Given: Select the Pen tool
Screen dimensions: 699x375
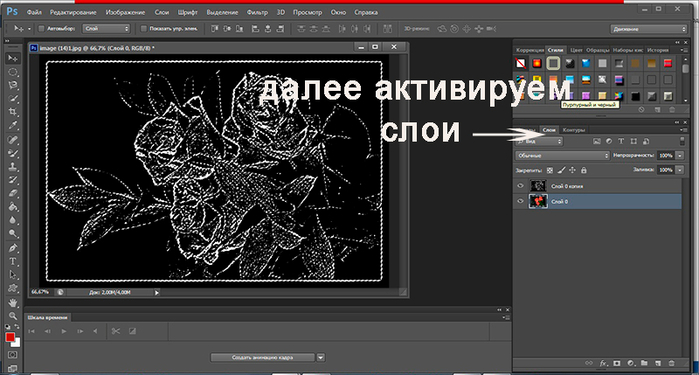Looking at the screenshot, I should [x=12, y=248].
